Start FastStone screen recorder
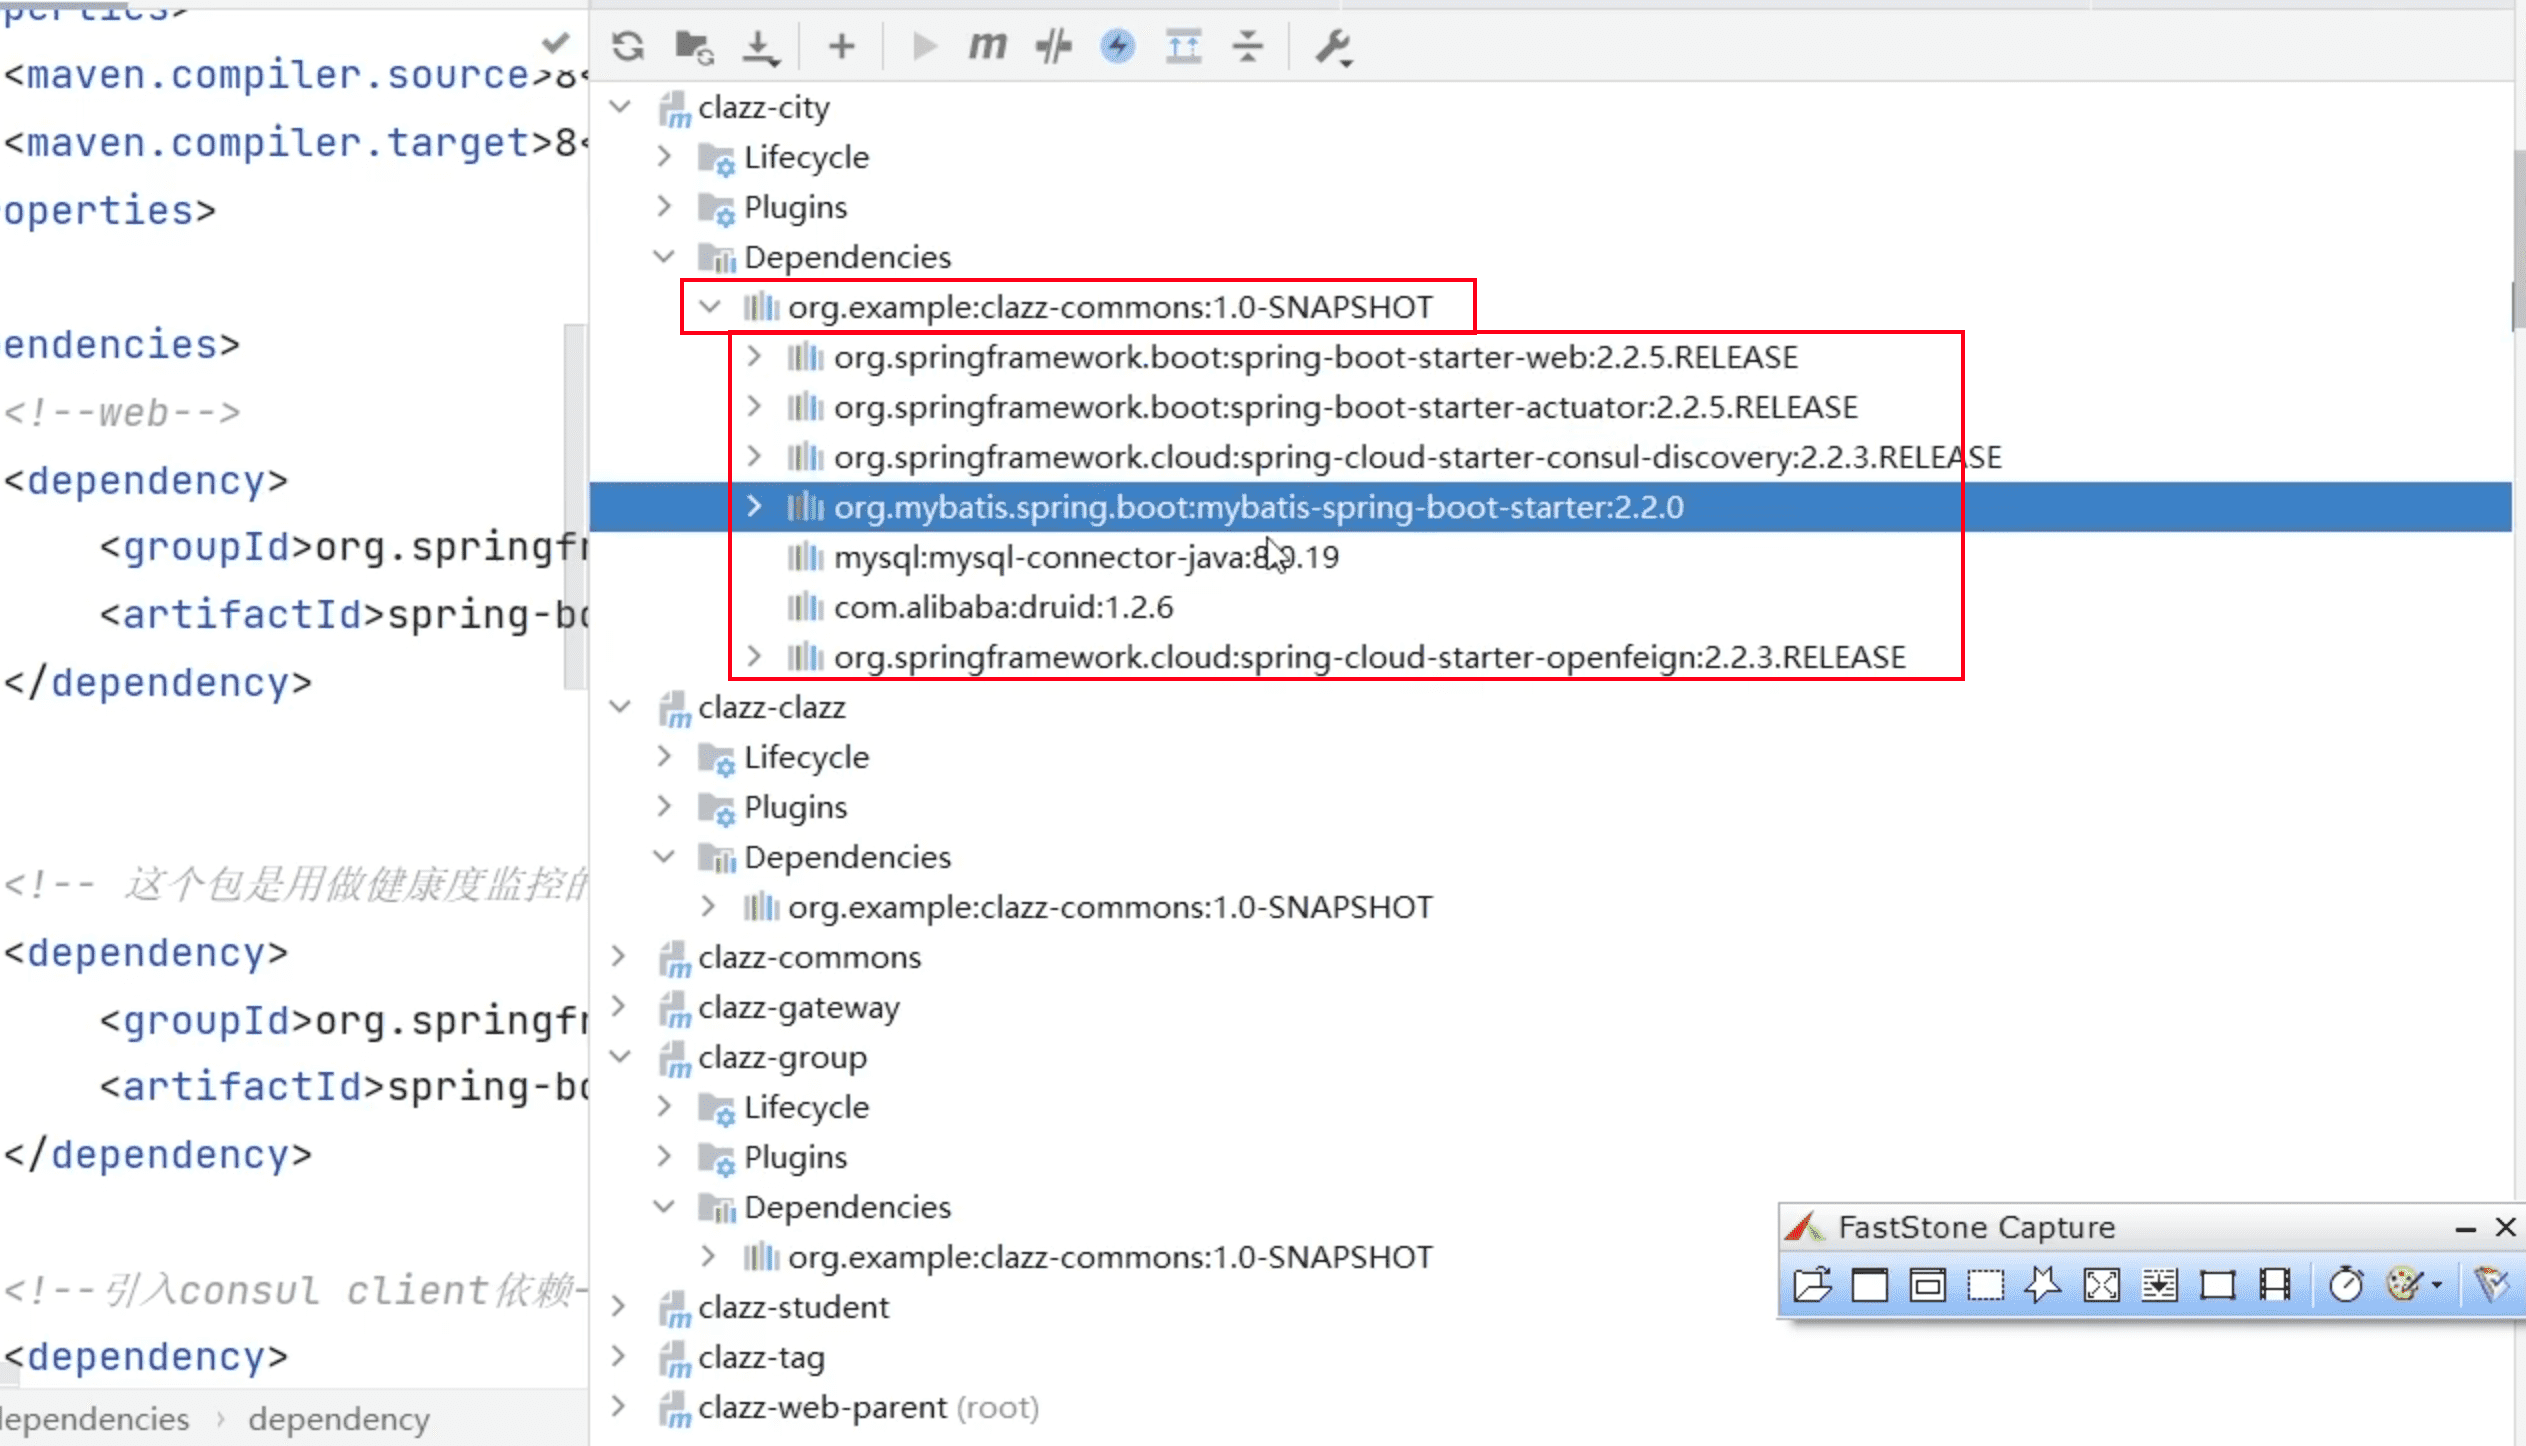Viewport: 2526px width, 1446px height. pyautogui.click(x=2275, y=1284)
